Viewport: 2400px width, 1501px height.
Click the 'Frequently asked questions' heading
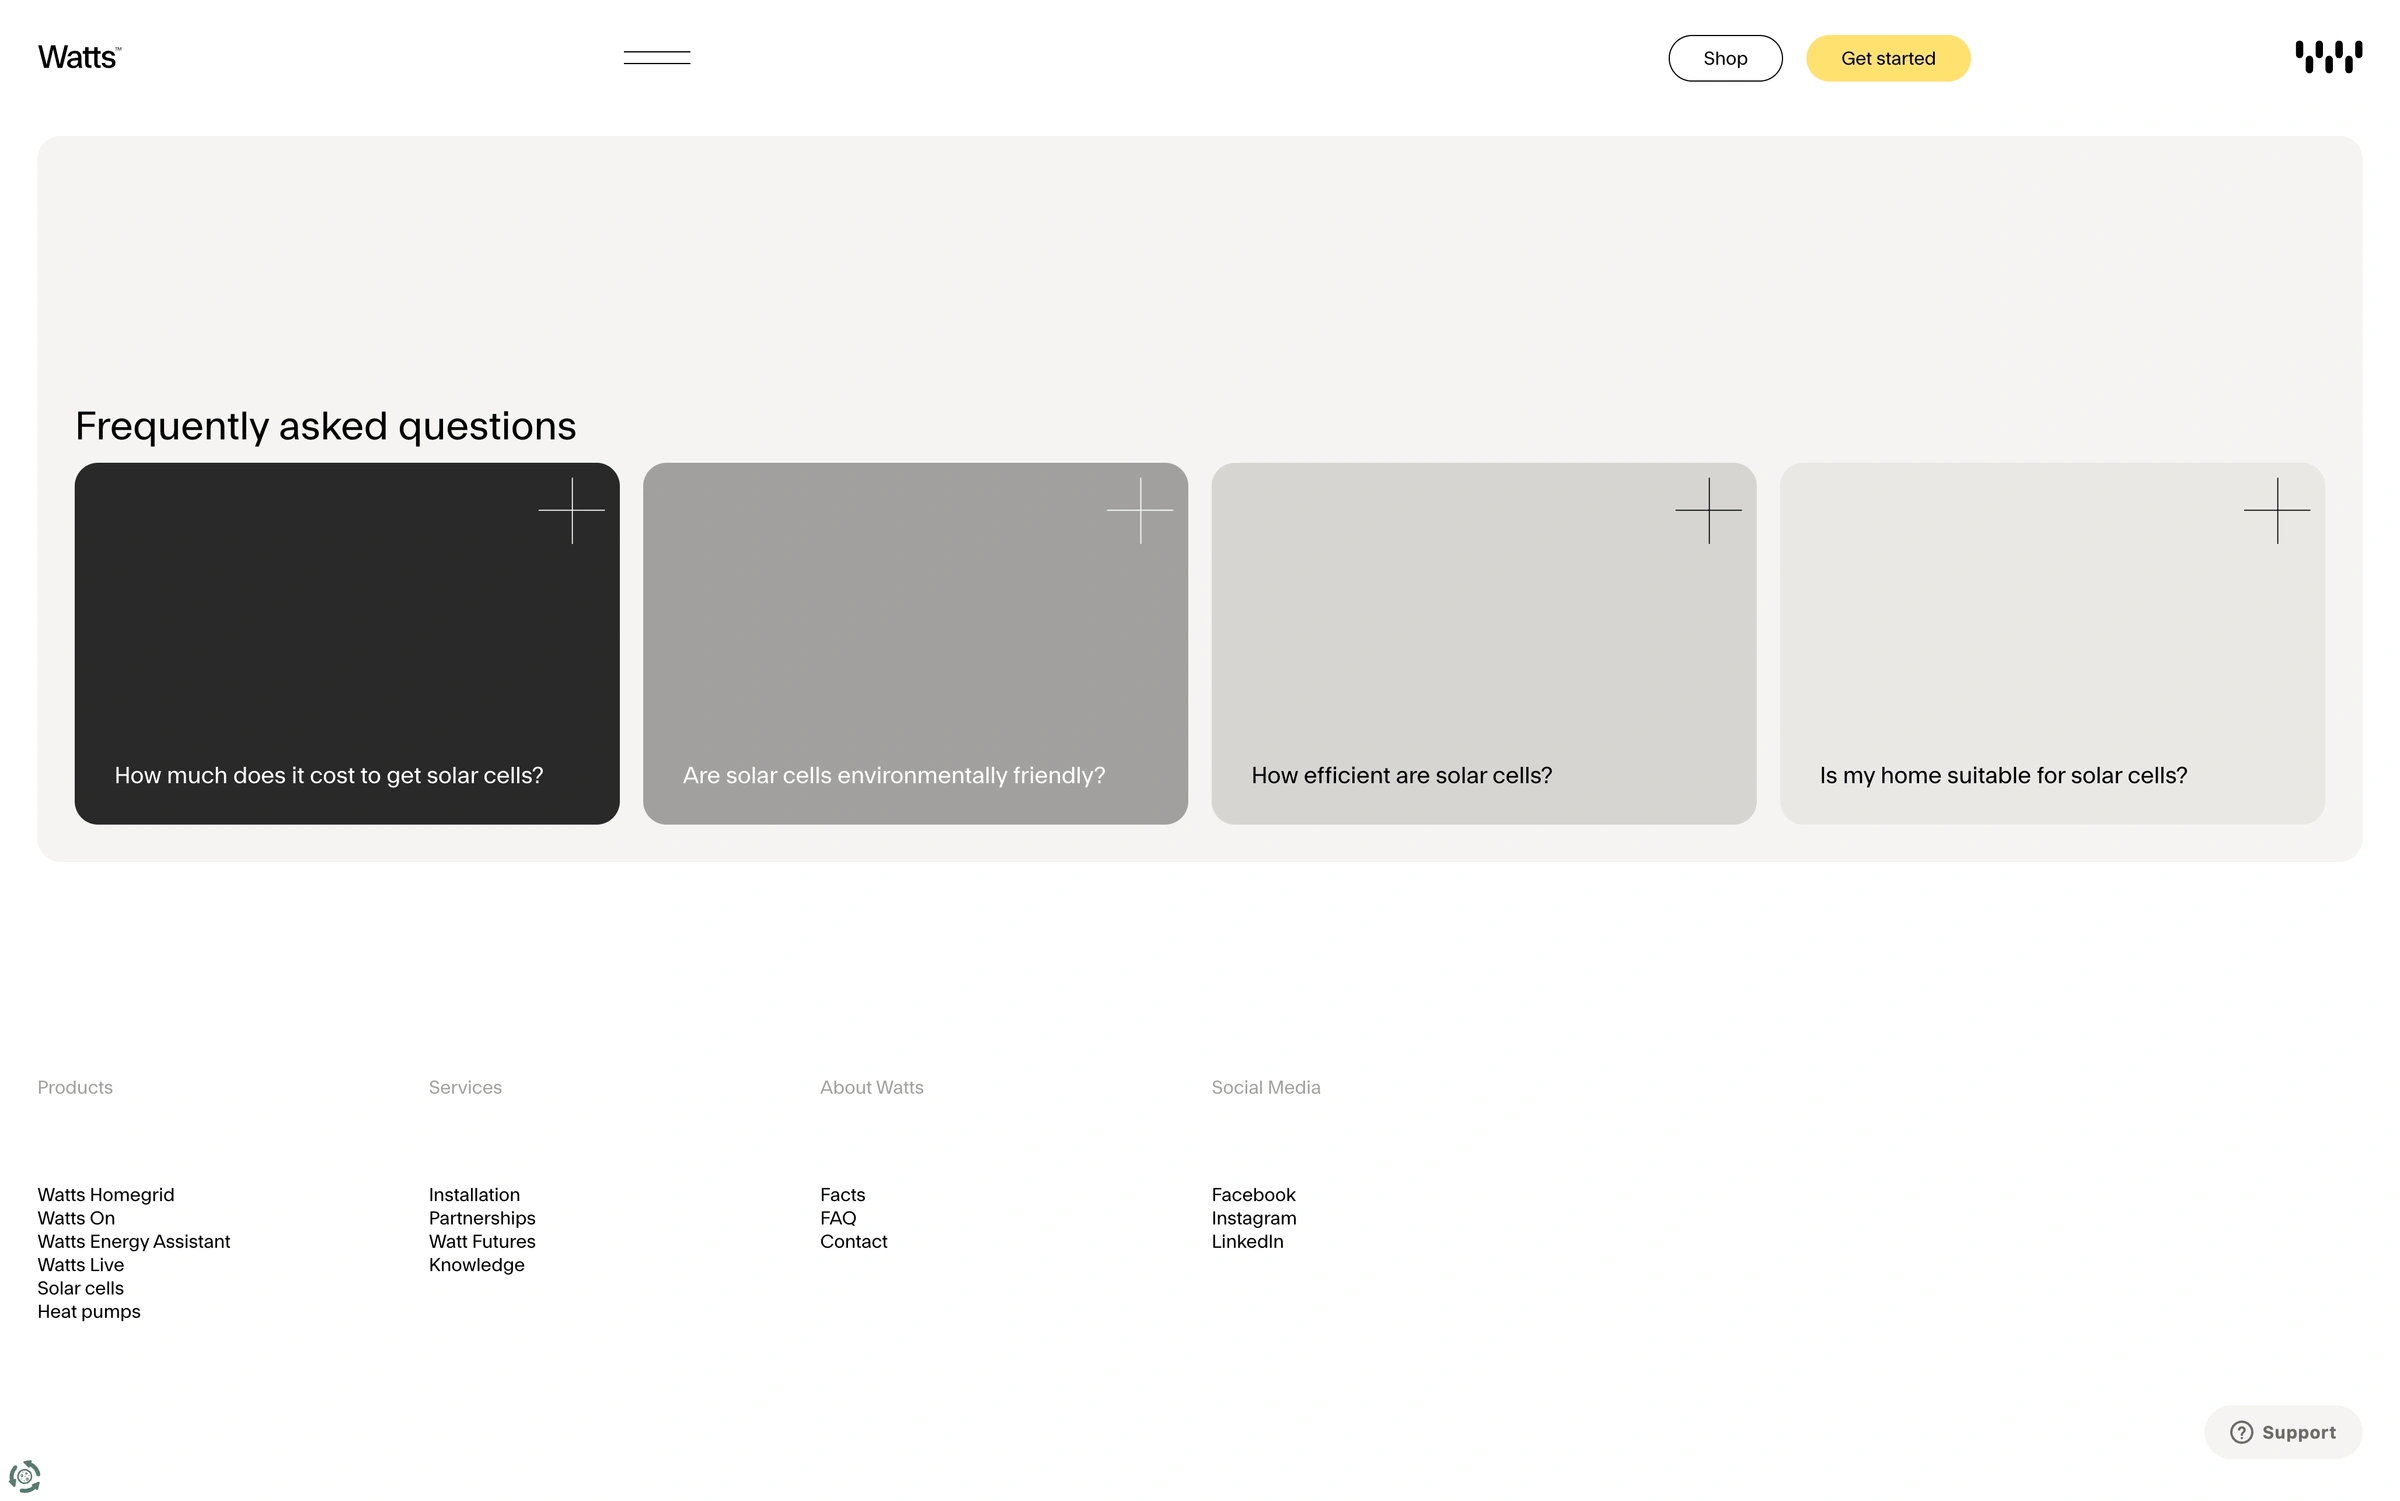click(x=326, y=427)
